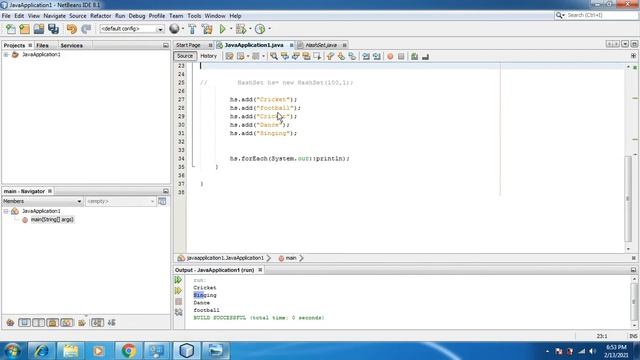Click the Find Selection magnifier icon
The width and height of the screenshot is (640, 360).
click(274, 56)
